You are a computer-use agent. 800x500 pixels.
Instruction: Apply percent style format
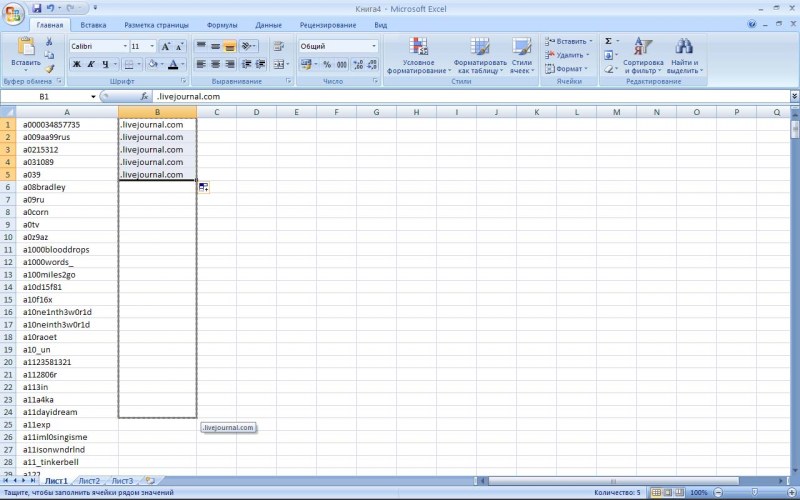327,64
